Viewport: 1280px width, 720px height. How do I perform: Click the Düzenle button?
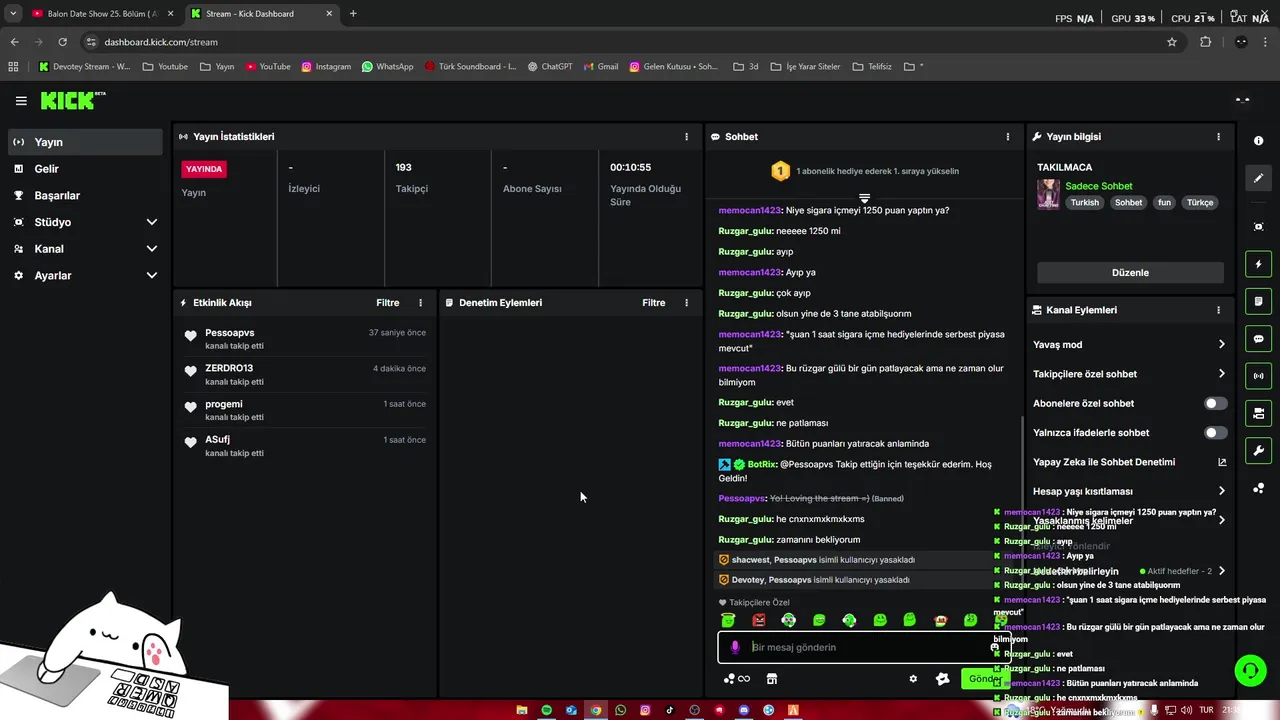[x=1130, y=273]
